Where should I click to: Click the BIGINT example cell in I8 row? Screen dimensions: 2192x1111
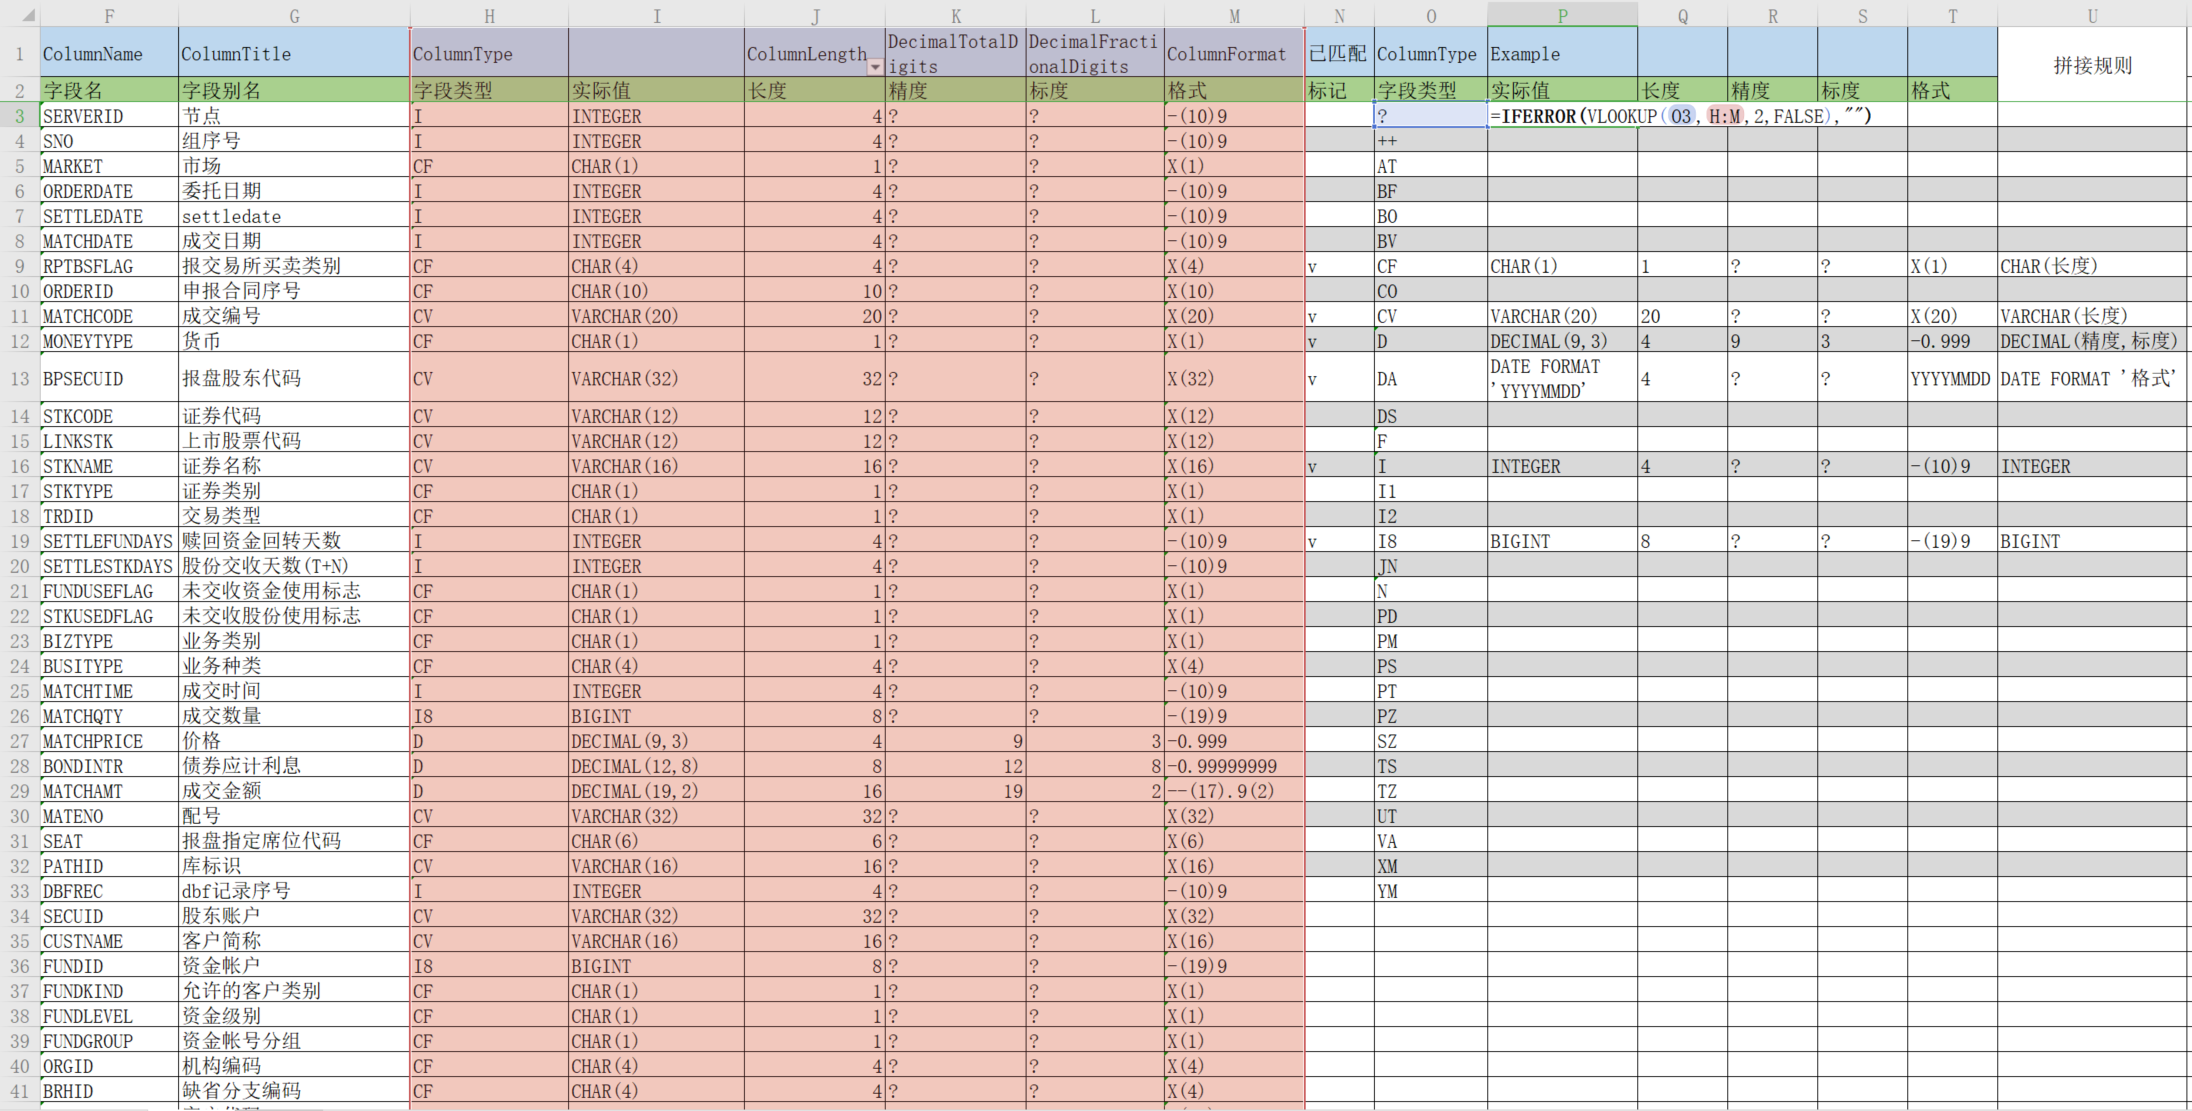(1562, 541)
